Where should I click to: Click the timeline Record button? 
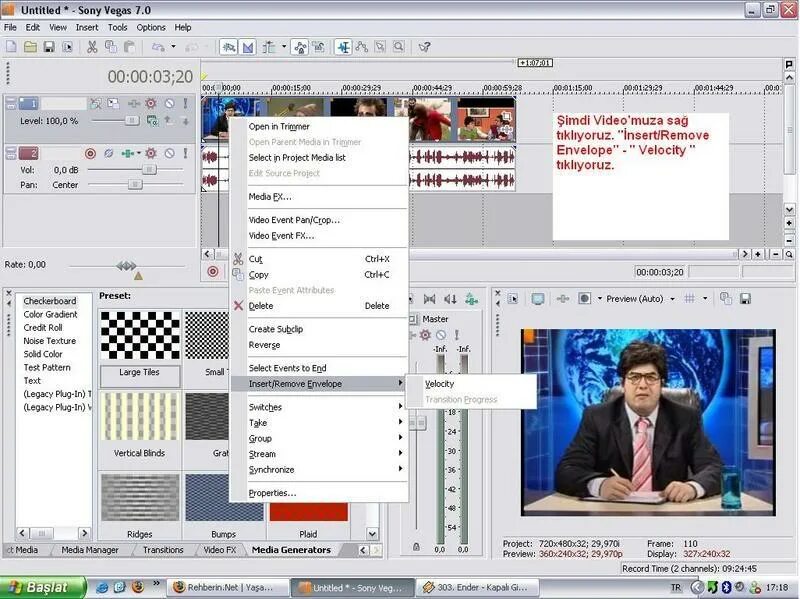click(213, 272)
